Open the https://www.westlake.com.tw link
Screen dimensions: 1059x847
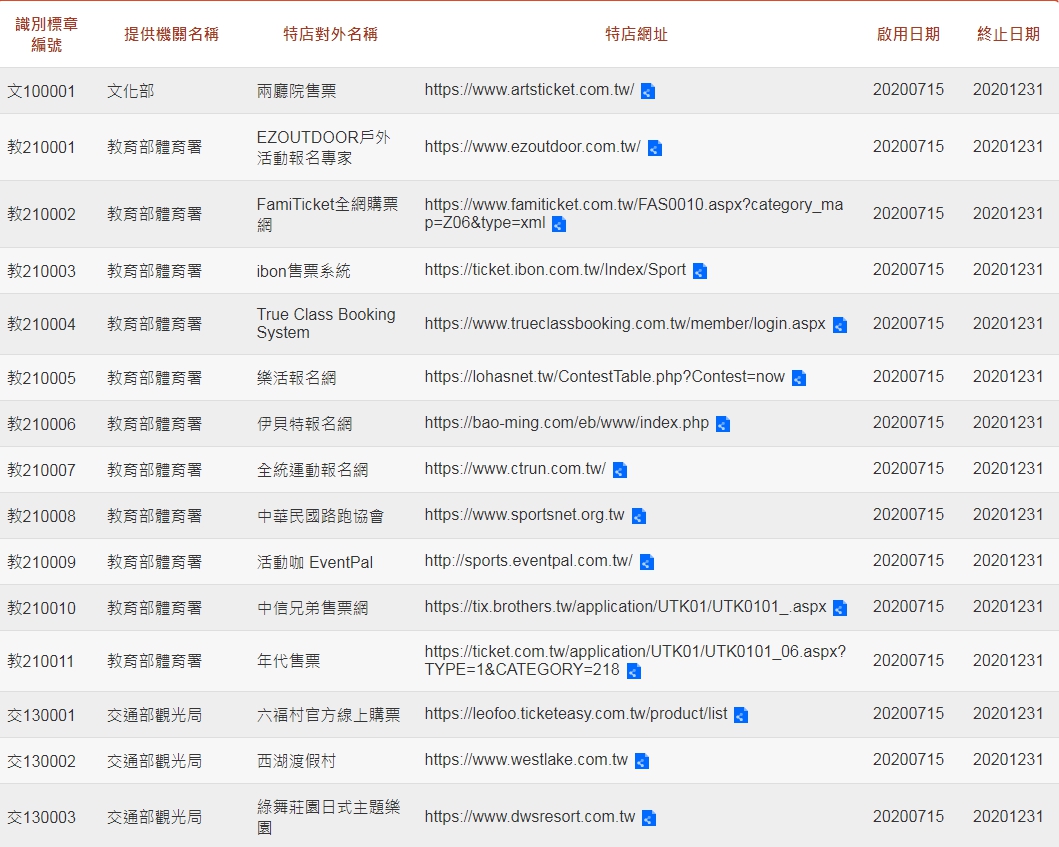526,760
